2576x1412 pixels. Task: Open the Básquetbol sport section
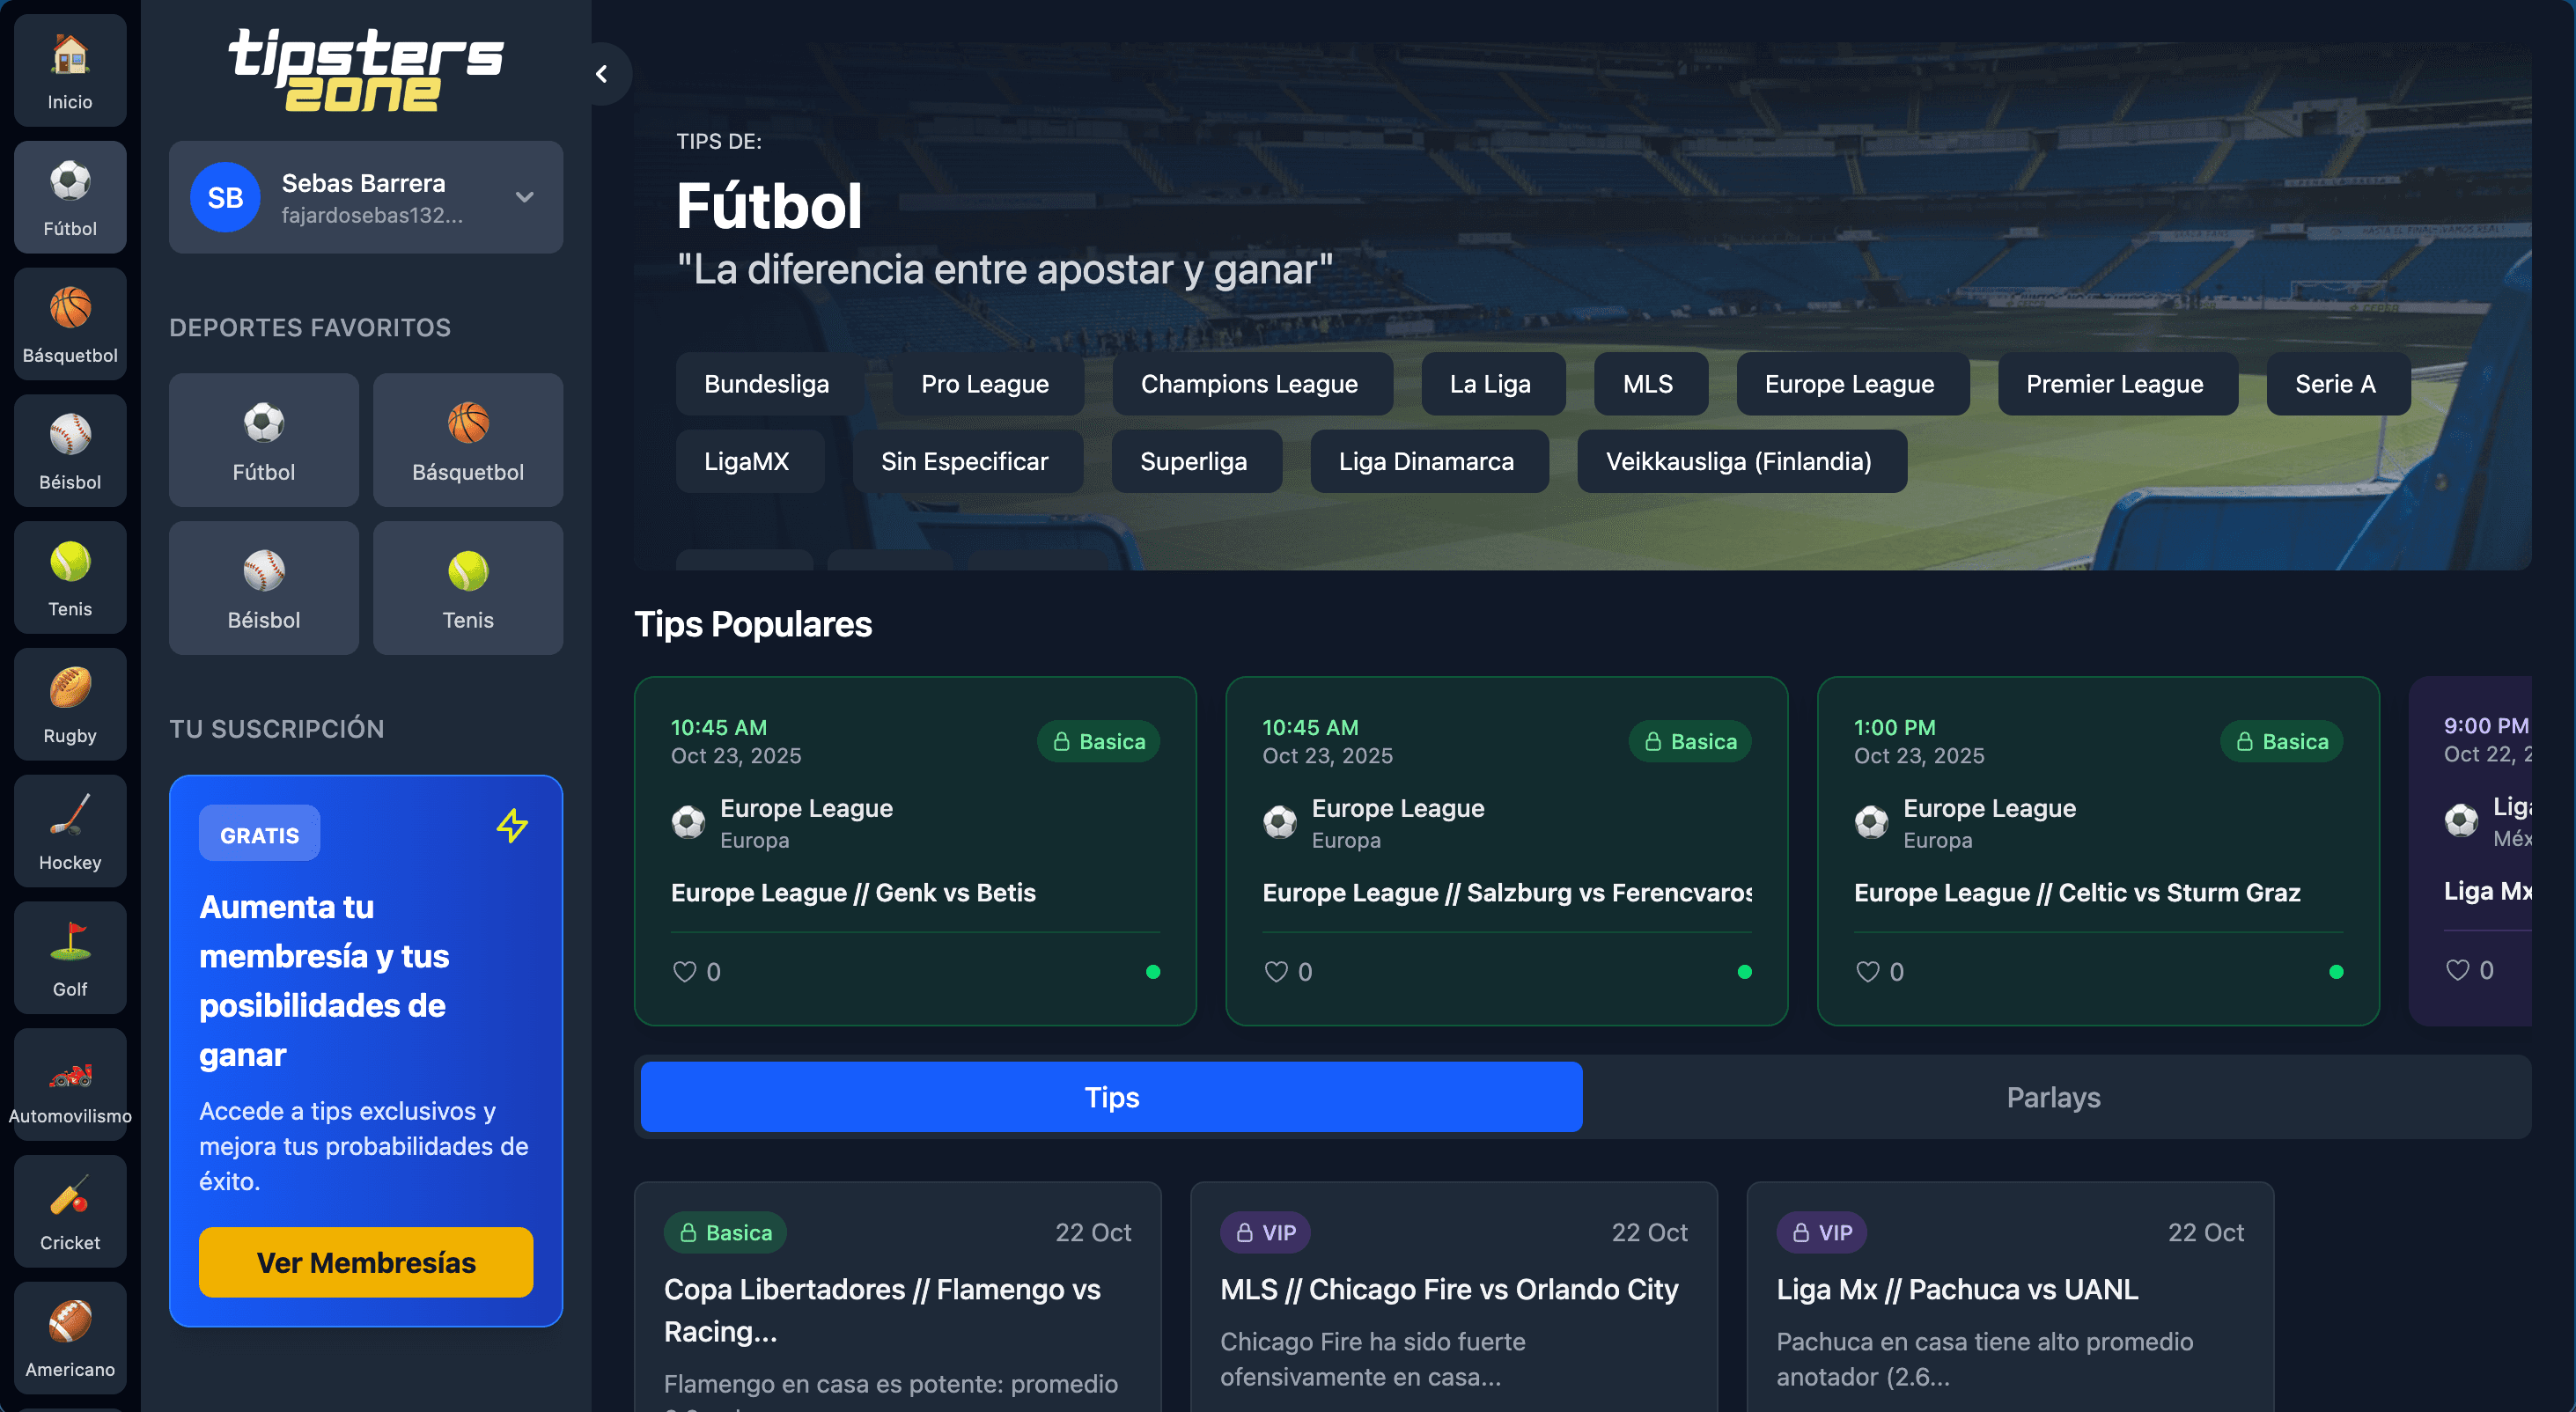69,323
